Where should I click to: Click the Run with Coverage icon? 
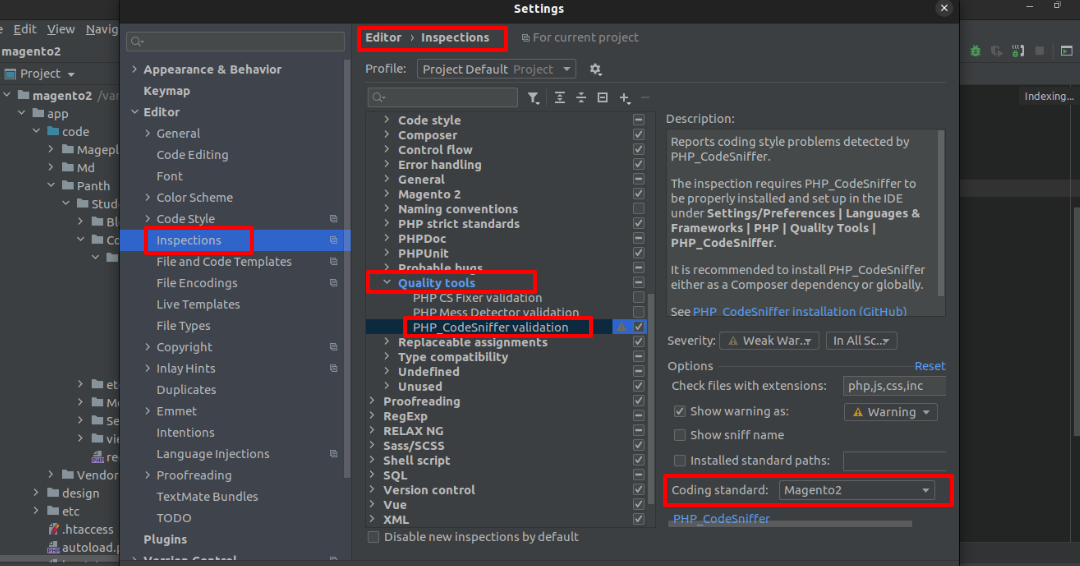click(997, 51)
